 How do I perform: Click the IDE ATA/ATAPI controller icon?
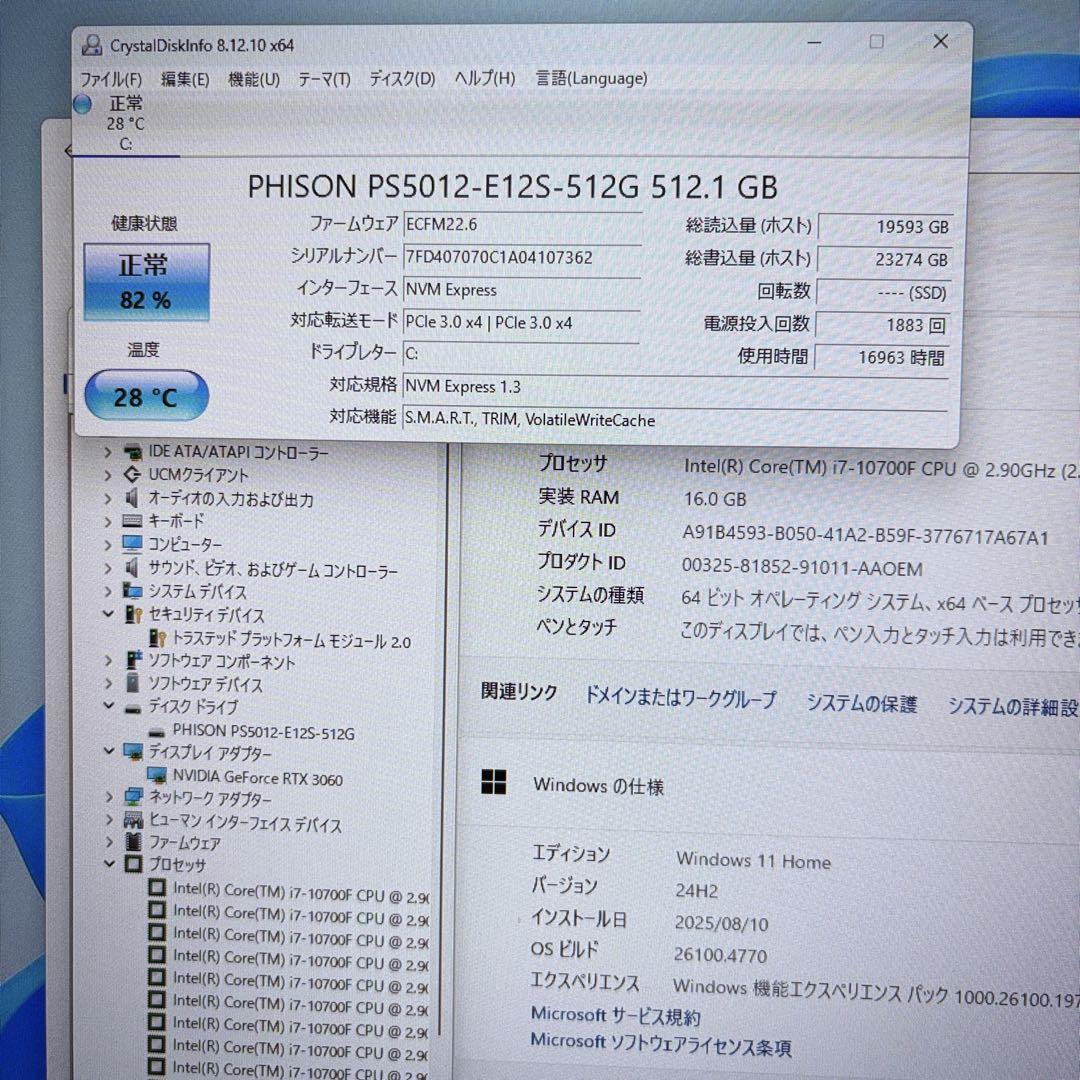coord(132,453)
